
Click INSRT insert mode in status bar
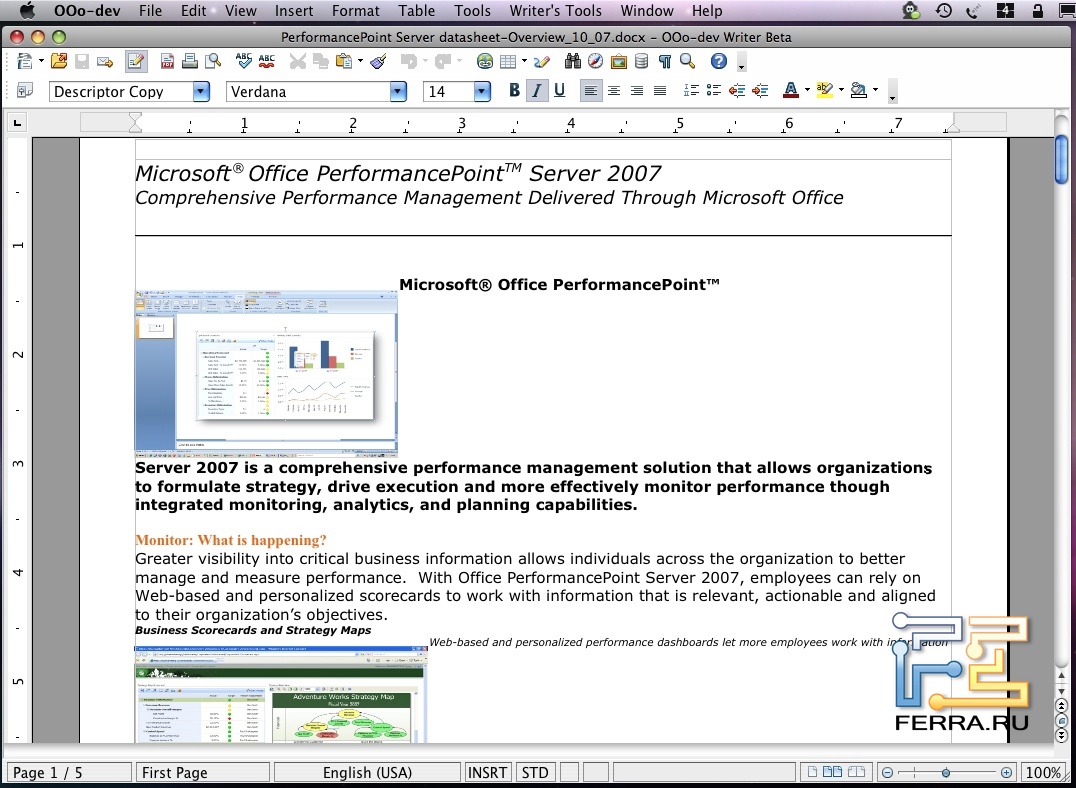coord(487,773)
